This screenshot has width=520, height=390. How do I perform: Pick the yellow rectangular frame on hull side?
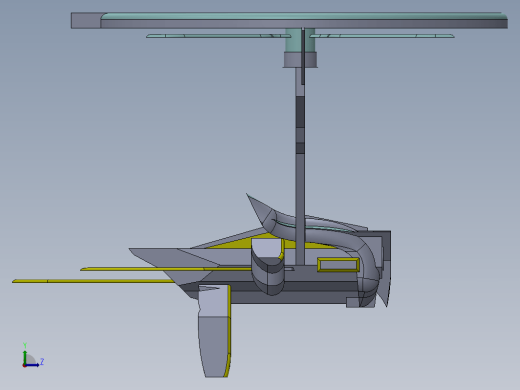pos(338,264)
